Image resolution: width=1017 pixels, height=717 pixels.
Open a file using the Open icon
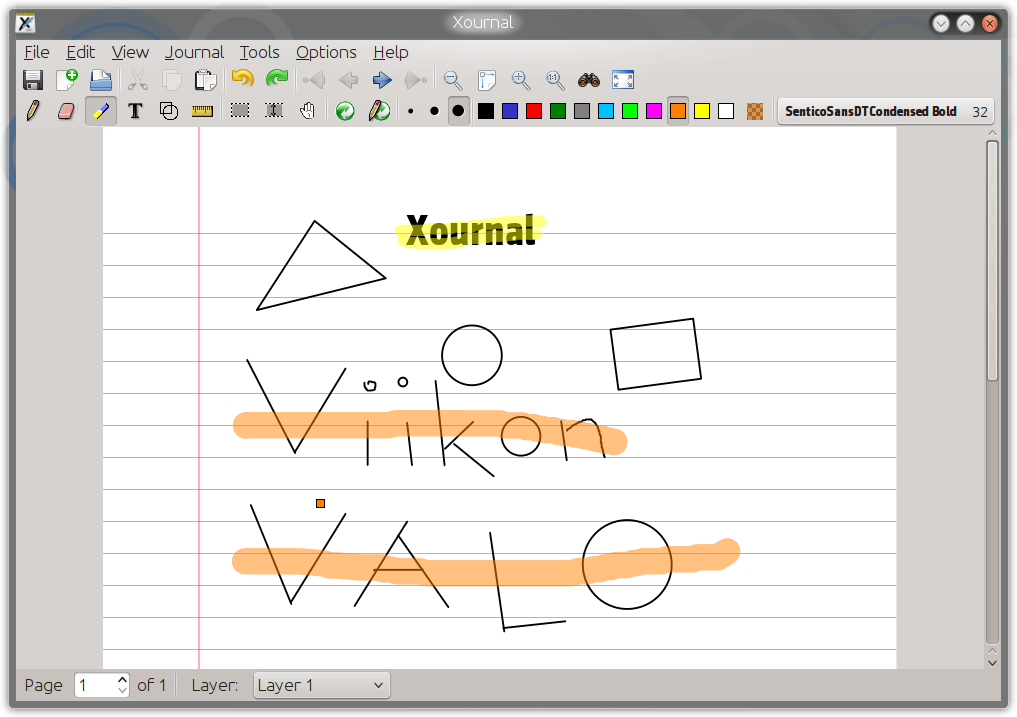[101, 80]
